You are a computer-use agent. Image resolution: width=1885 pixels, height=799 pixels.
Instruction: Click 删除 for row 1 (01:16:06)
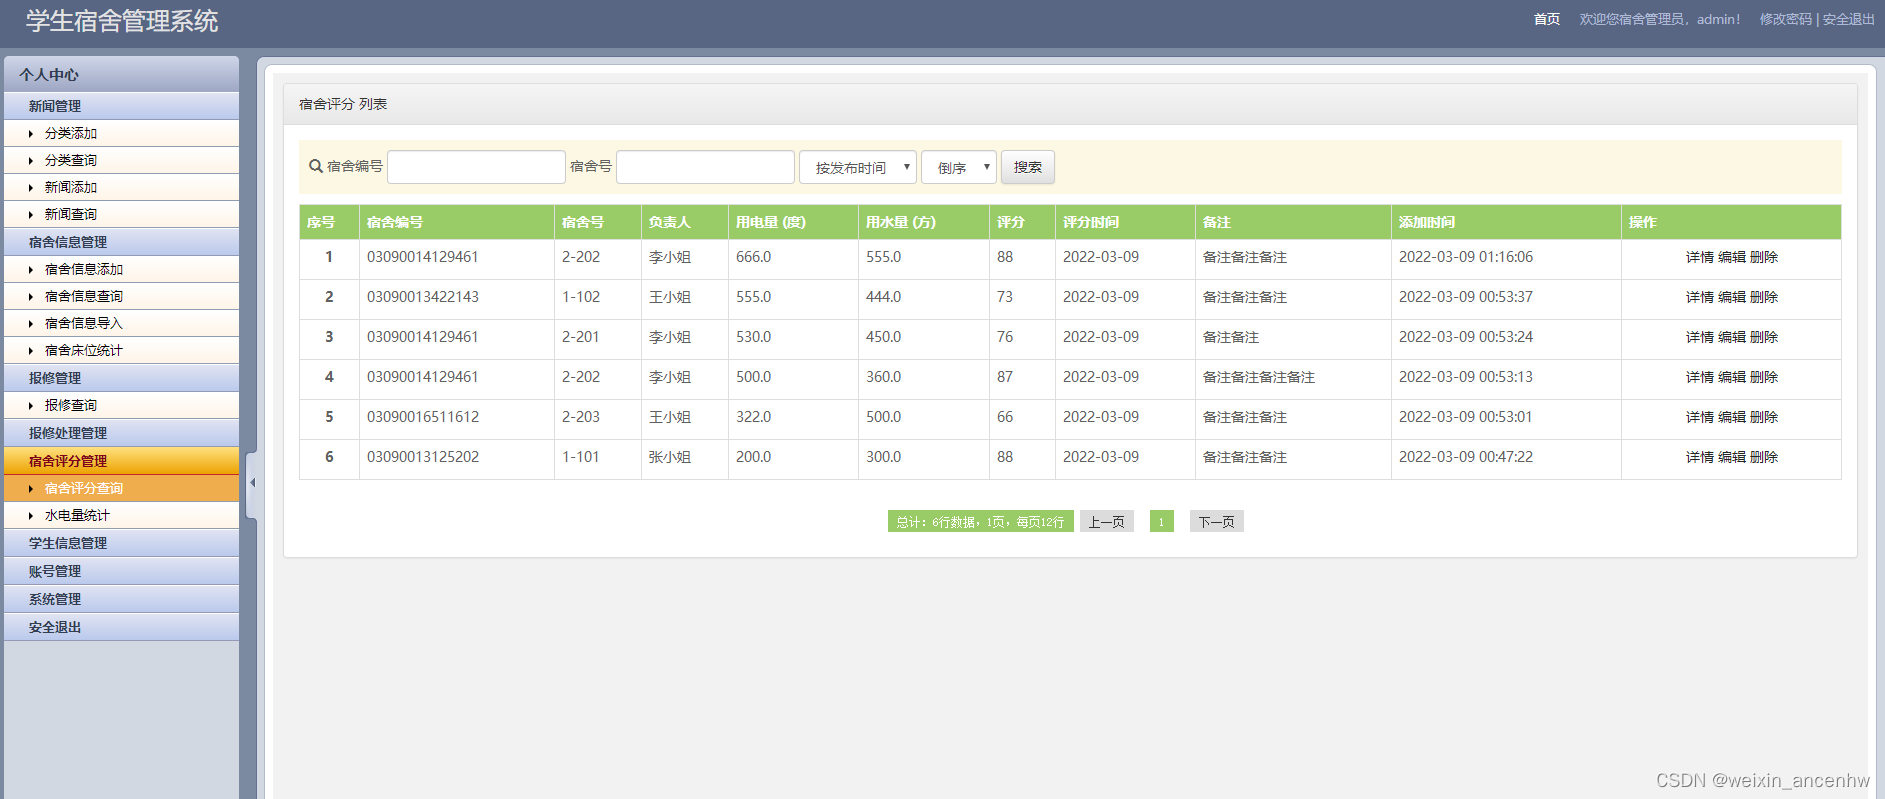coord(1763,257)
